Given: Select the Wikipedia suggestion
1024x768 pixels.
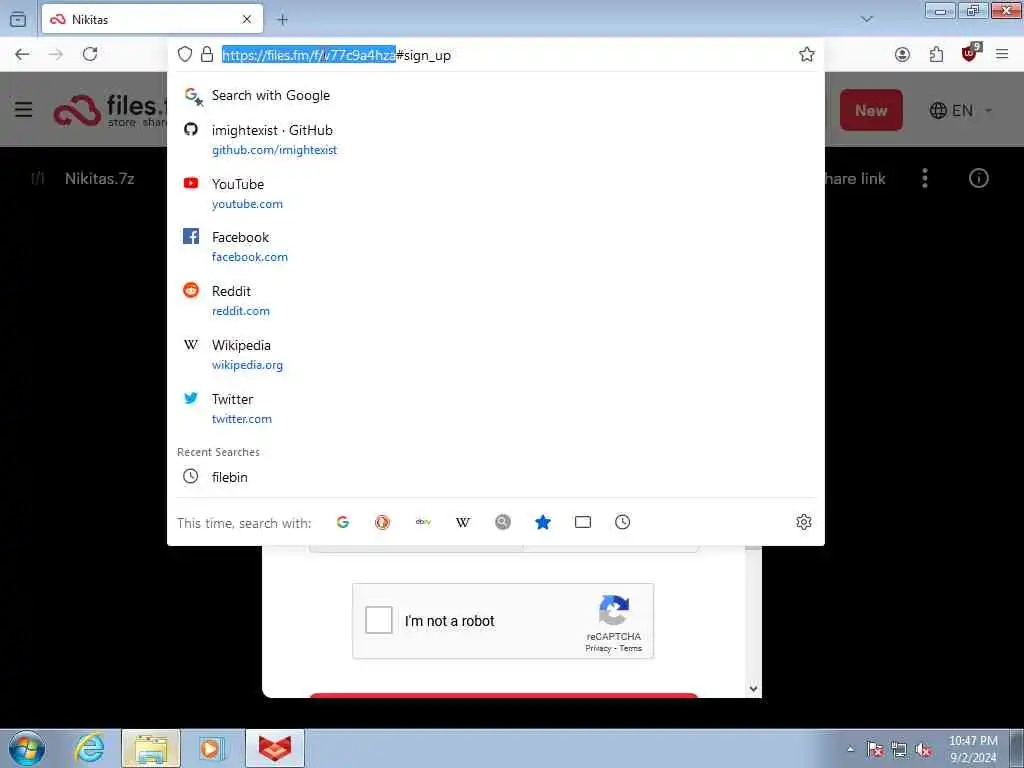Looking at the screenshot, I should tap(496, 355).
